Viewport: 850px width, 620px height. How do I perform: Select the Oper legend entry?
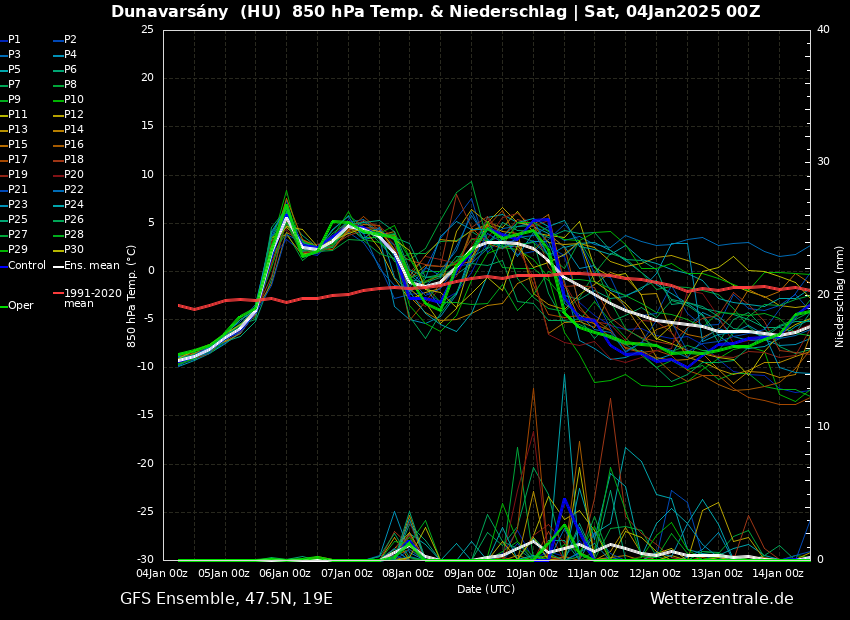tap(20, 306)
